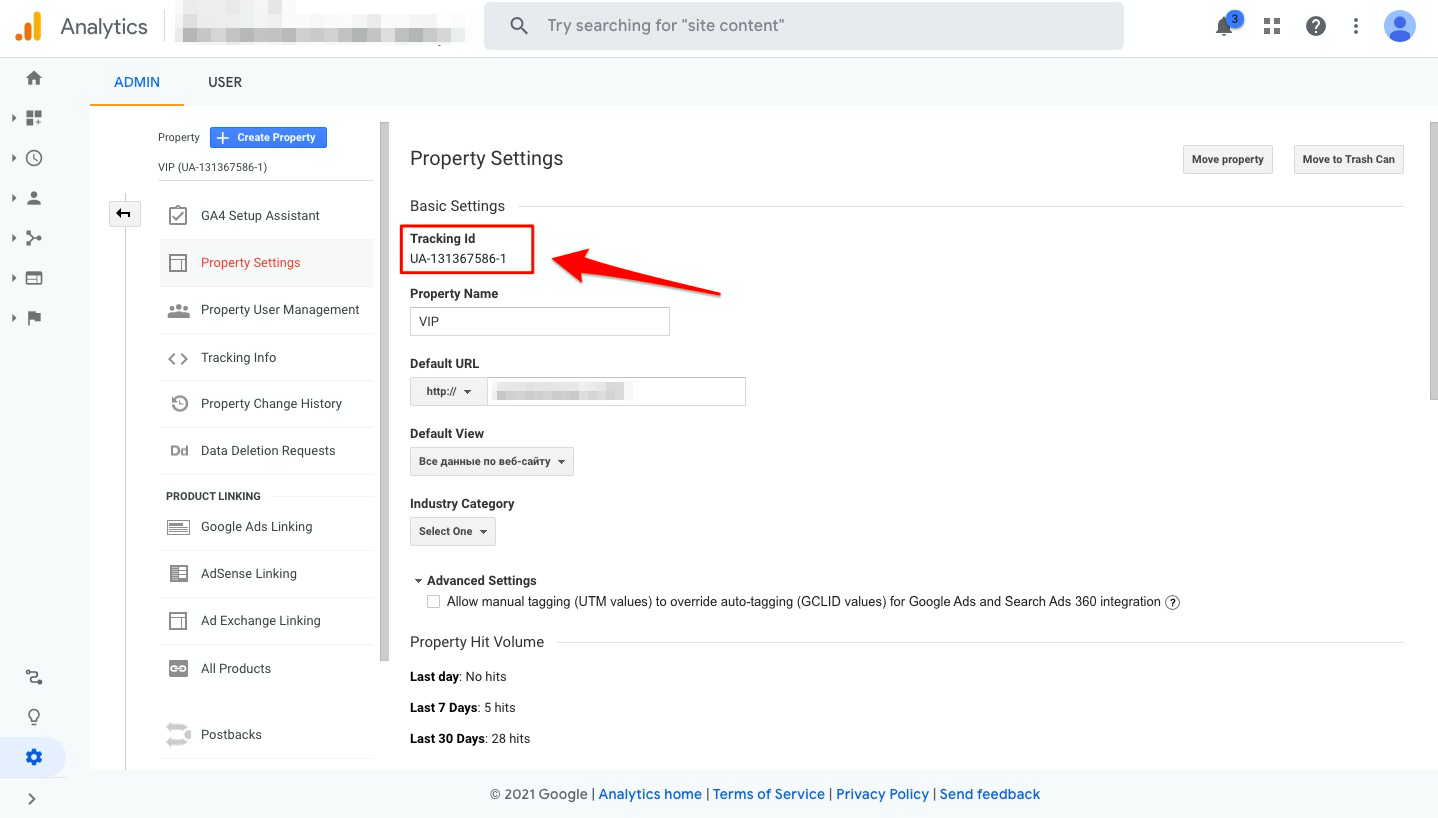Click the VIP (UA-131367586-1) property selector
The image size is (1438, 818).
click(x=212, y=167)
